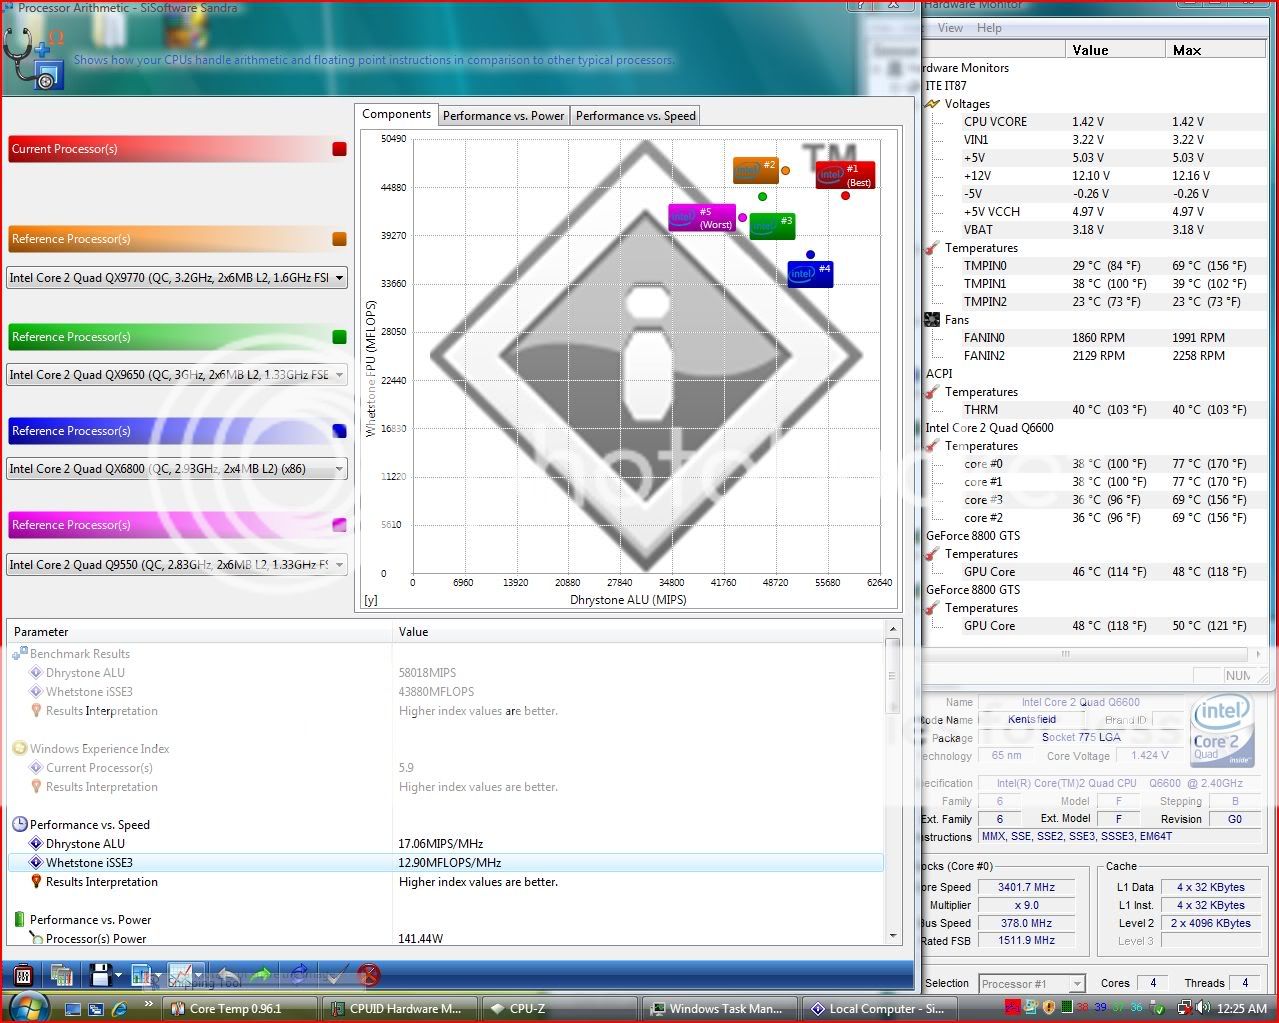Open the dropdown arrow beside the line graph icon
Viewport: 1279px width, 1023px height.
[199, 975]
